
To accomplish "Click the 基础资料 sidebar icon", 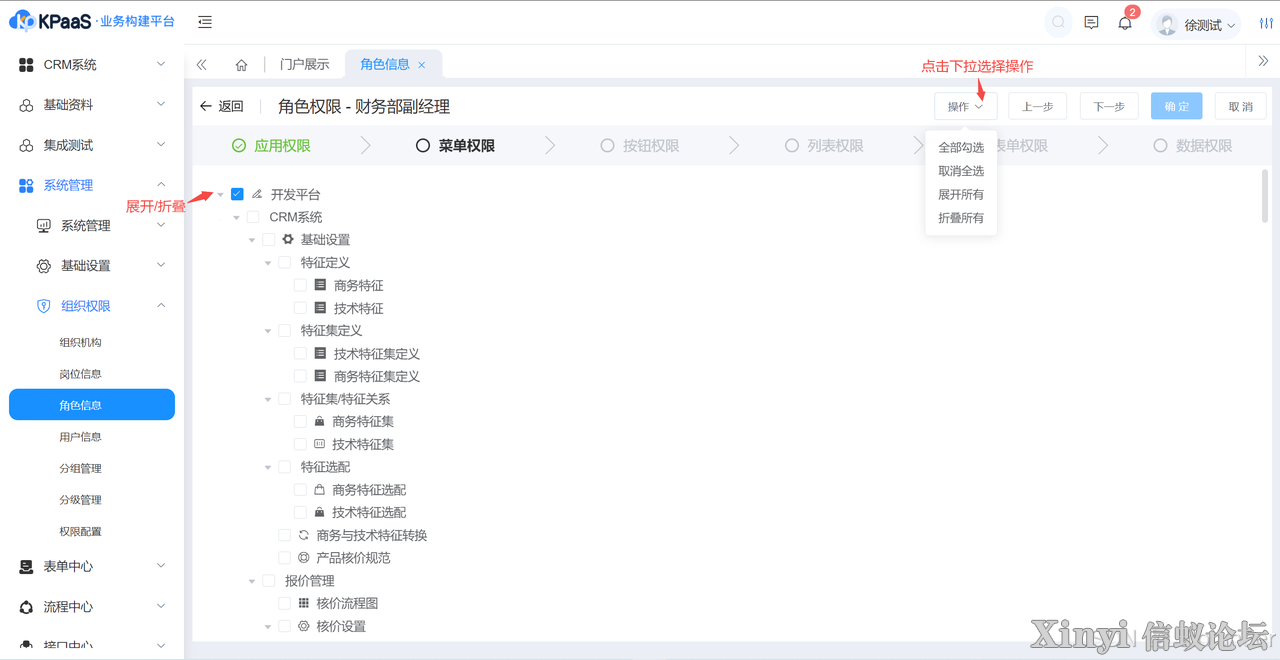I will pyautogui.click(x=27, y=105).
